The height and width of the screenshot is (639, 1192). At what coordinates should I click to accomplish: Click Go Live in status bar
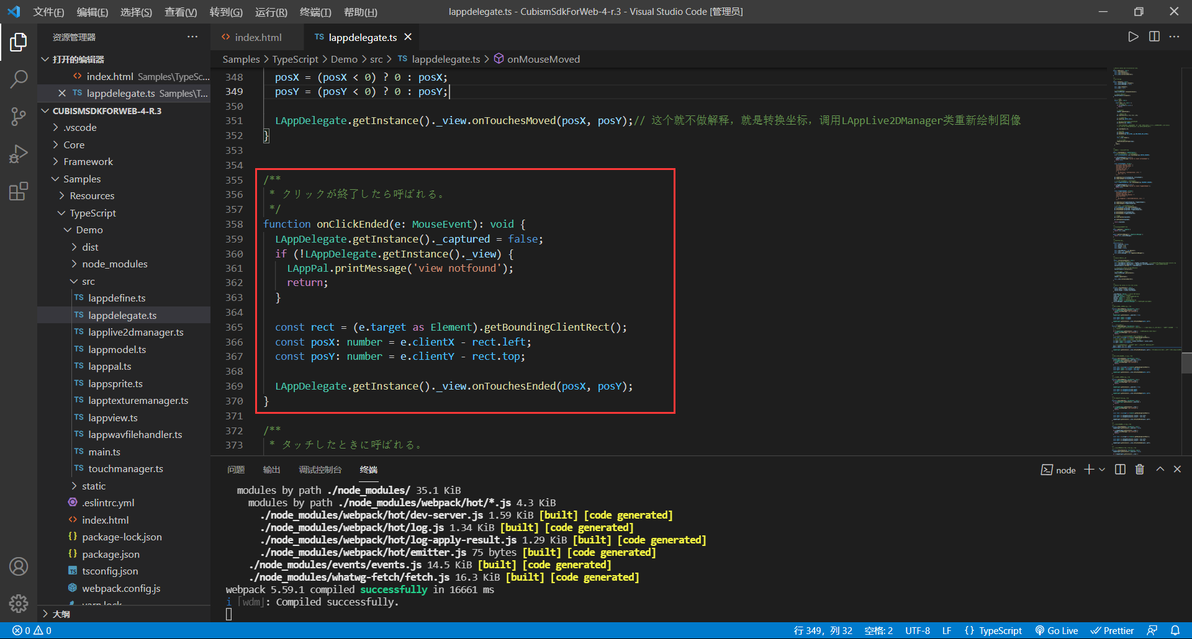1057,631
